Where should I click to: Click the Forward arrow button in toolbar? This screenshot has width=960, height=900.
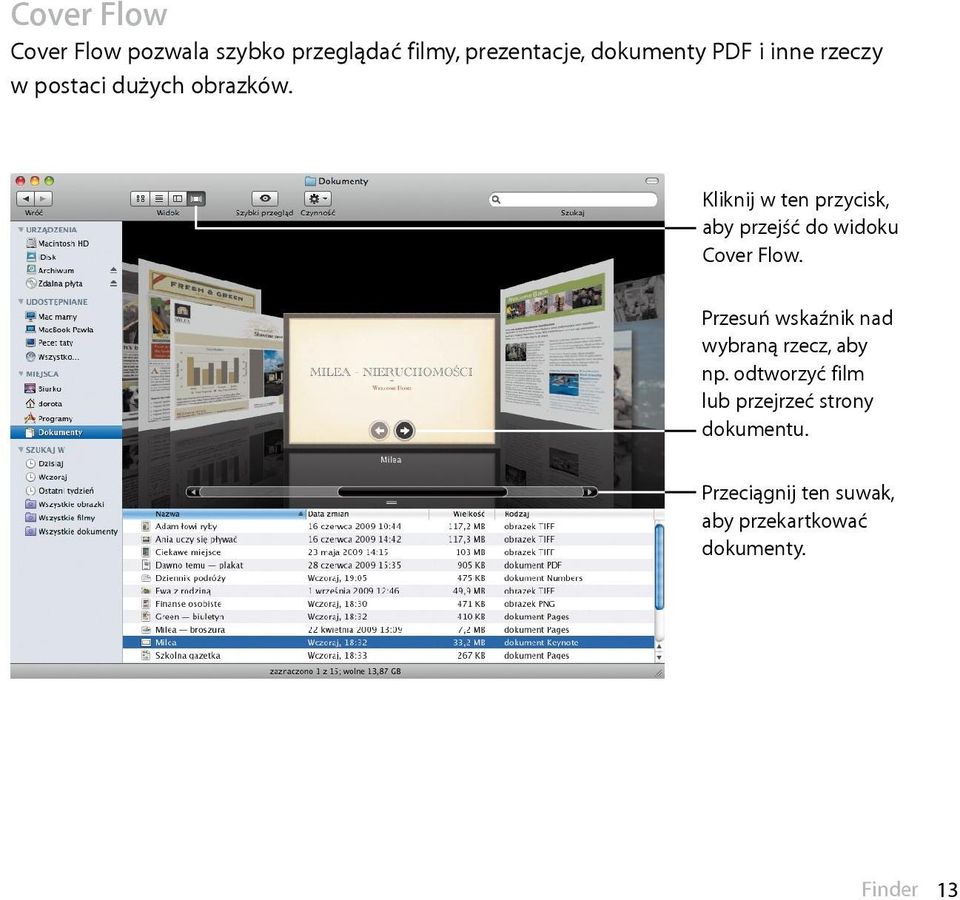point(43,198)
